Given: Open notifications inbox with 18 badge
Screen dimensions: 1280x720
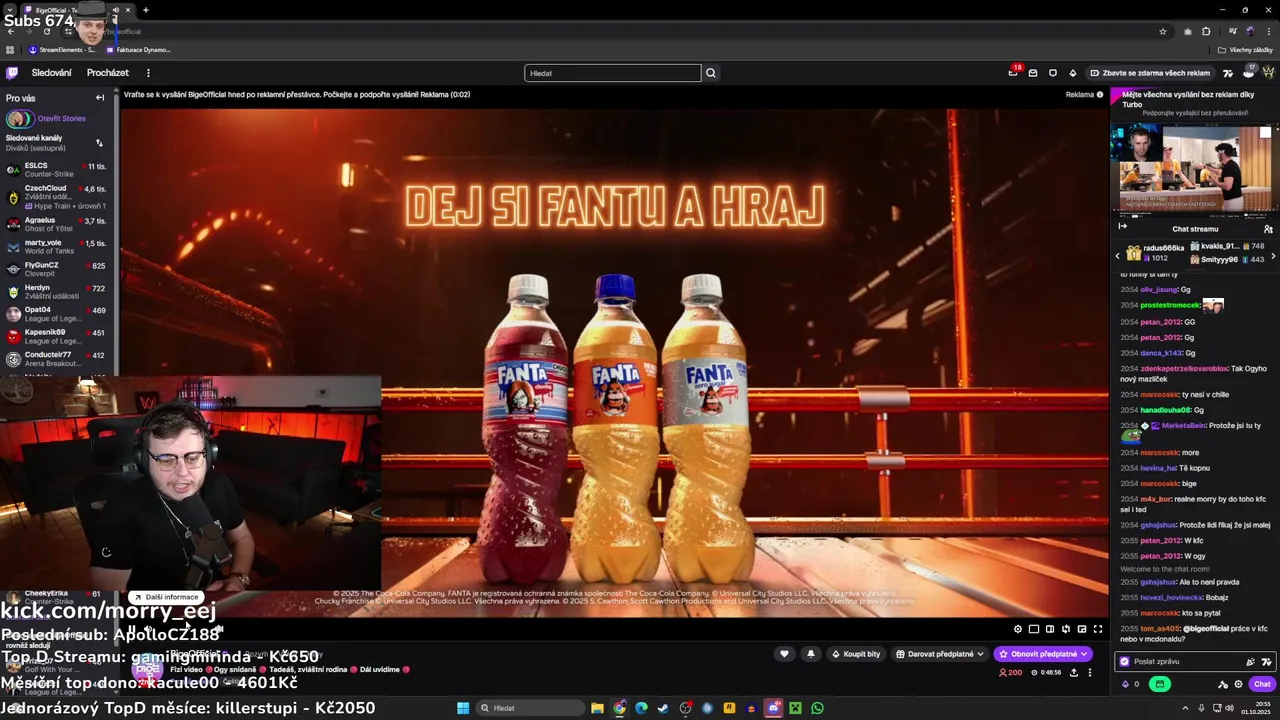Looking at the screenshot, I should click(x=1013, y=73).
